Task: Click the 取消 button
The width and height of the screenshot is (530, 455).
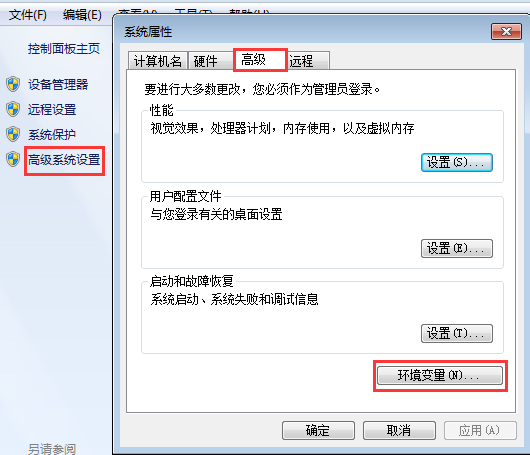Action: (x=399, y=430)
